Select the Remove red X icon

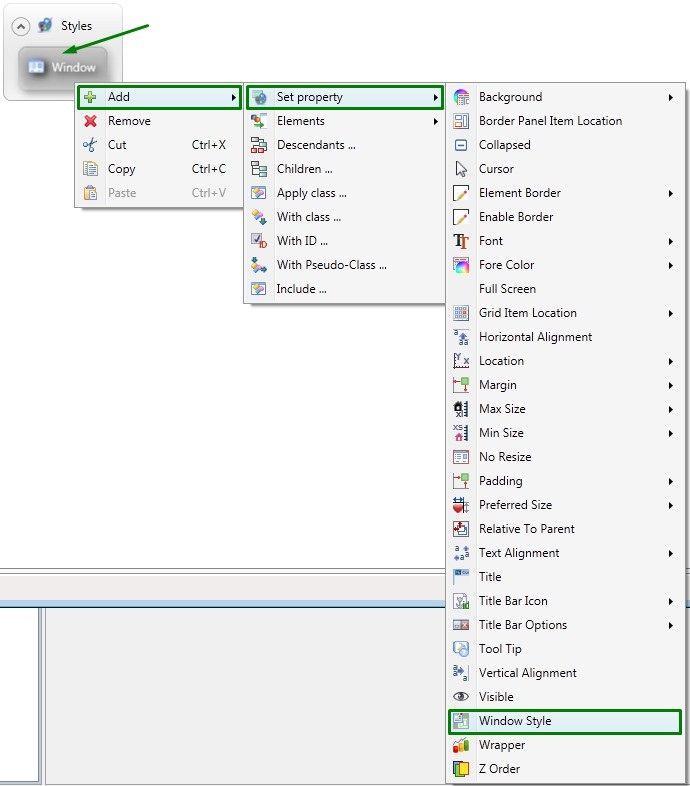point(90,121)
